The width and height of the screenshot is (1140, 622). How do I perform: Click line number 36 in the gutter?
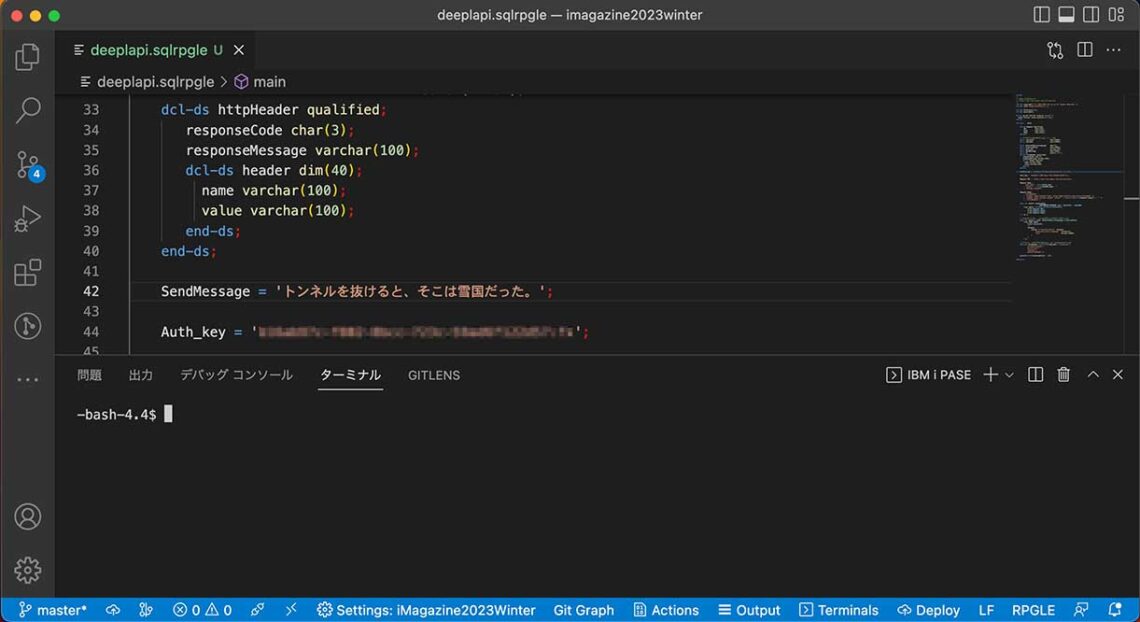coord(91,171)
